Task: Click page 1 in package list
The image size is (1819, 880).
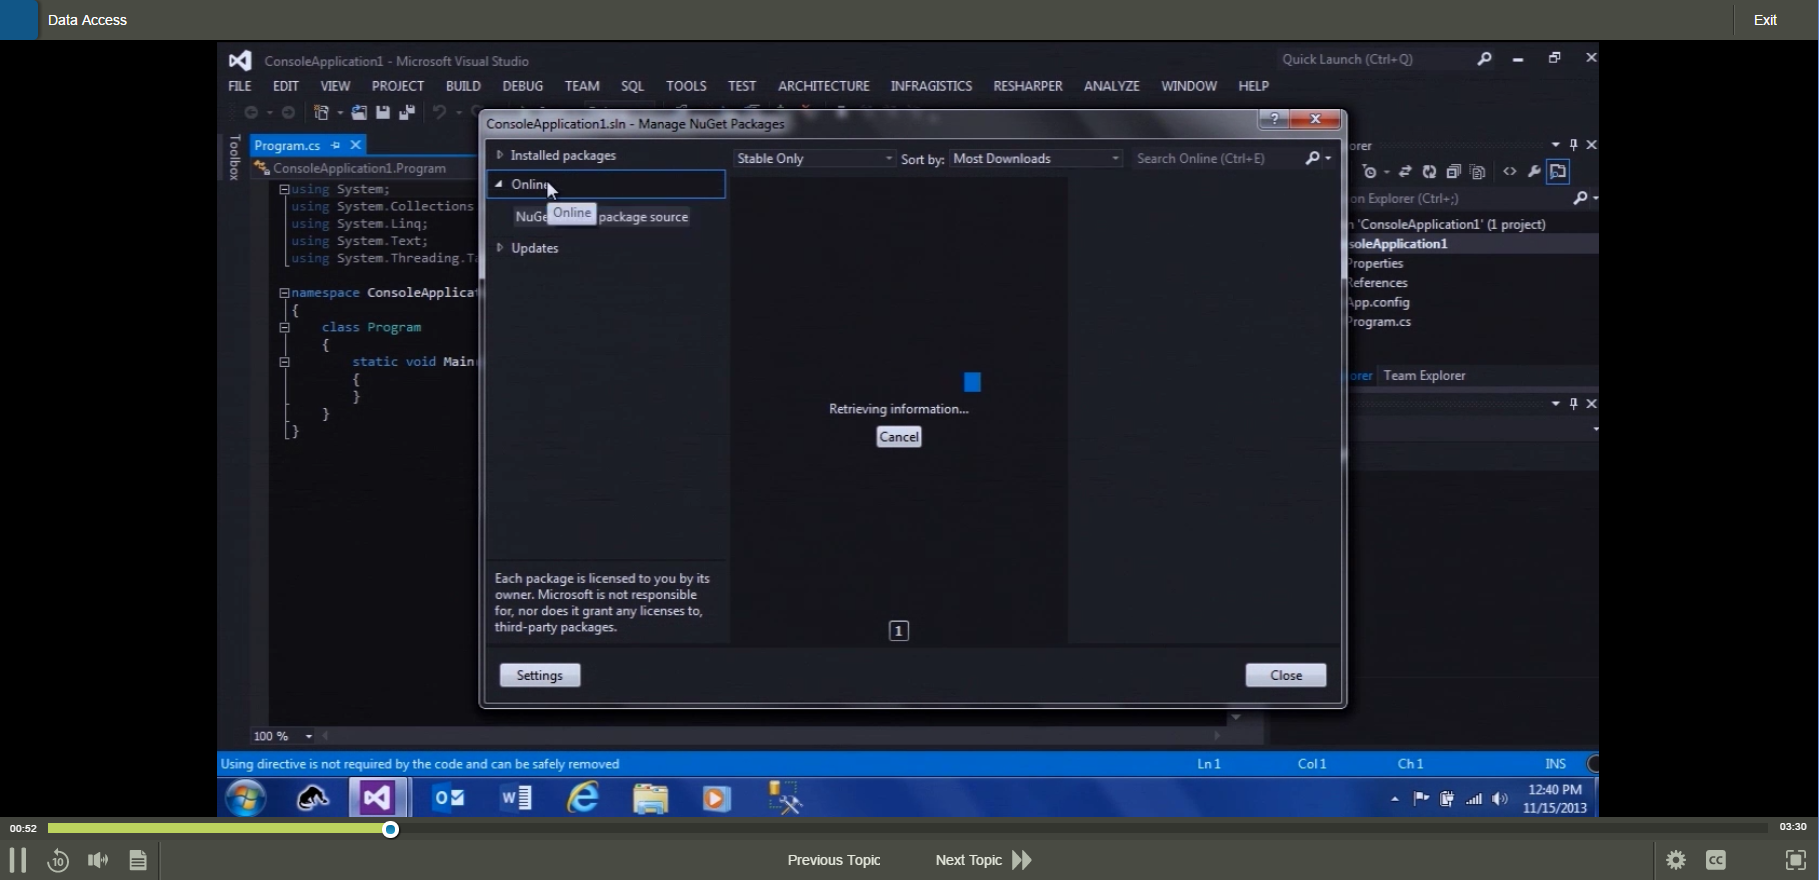Action: [x=899, y=631]
